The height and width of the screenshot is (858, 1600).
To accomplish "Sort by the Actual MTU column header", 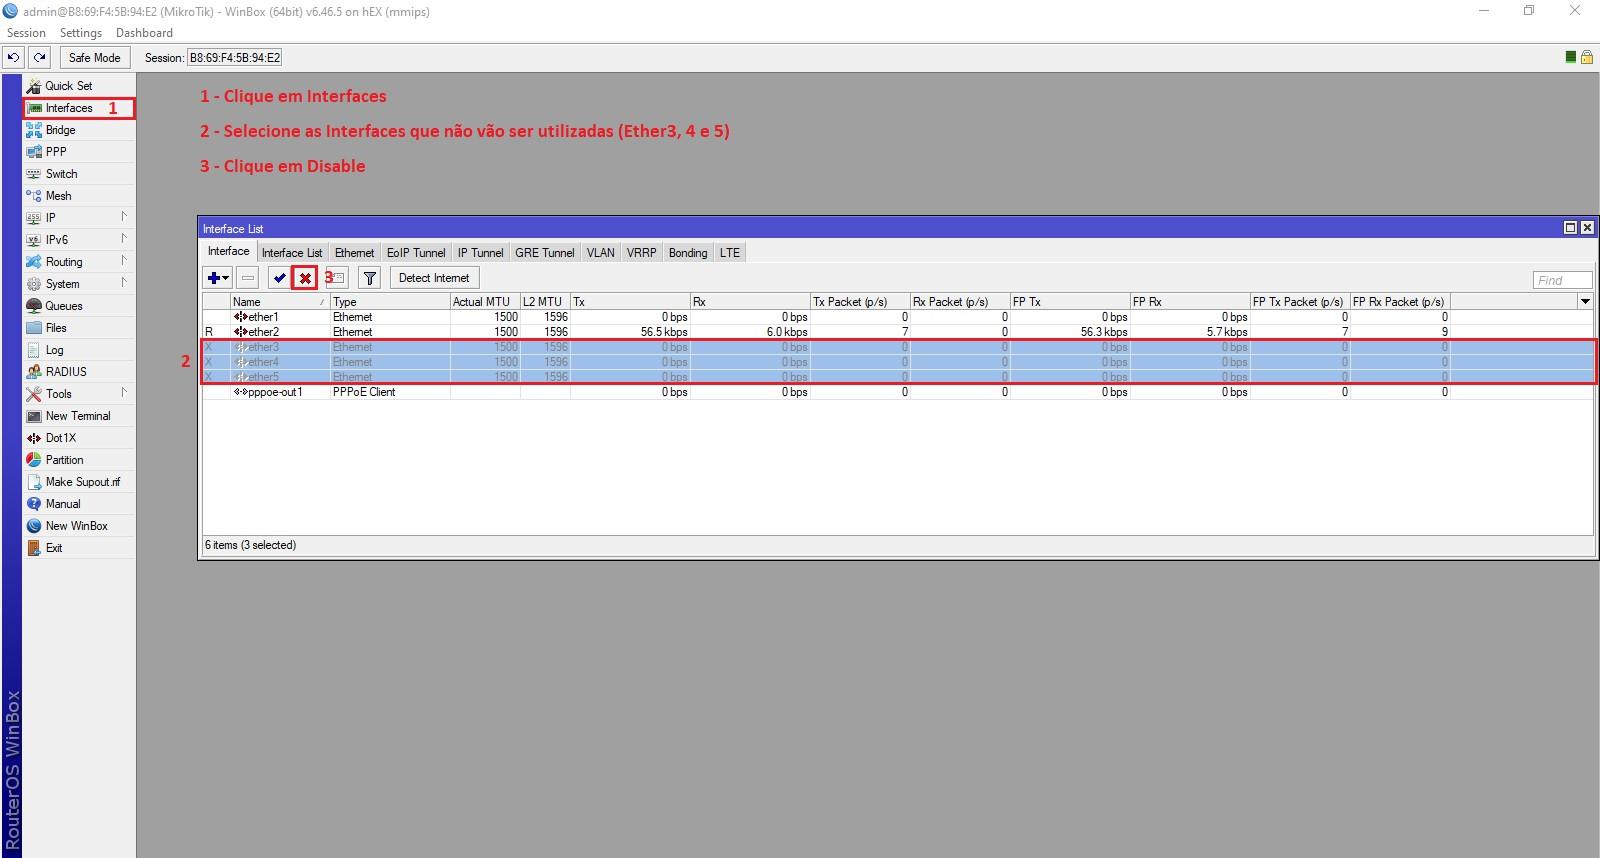I will (485, 301).
